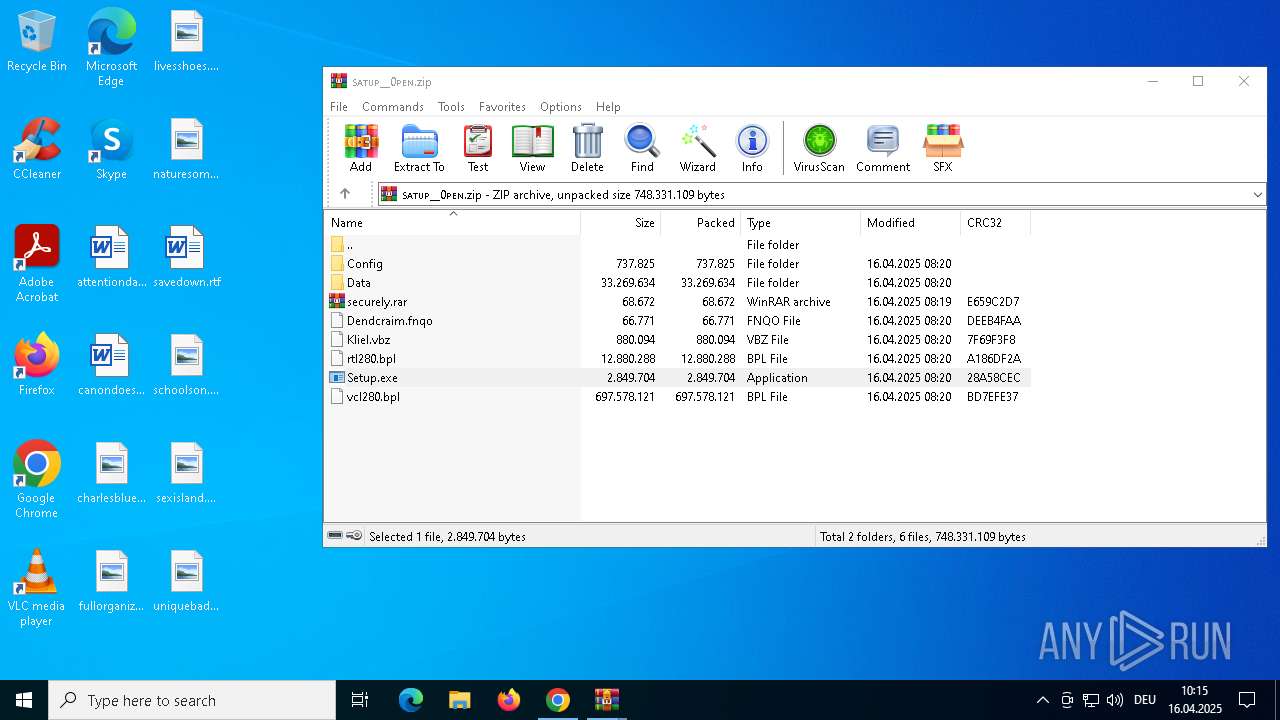Image resolution: width=1280 pixels, height=720 pixels.
Task: Click the Task View taskbar button
Action: click(360, 700)
